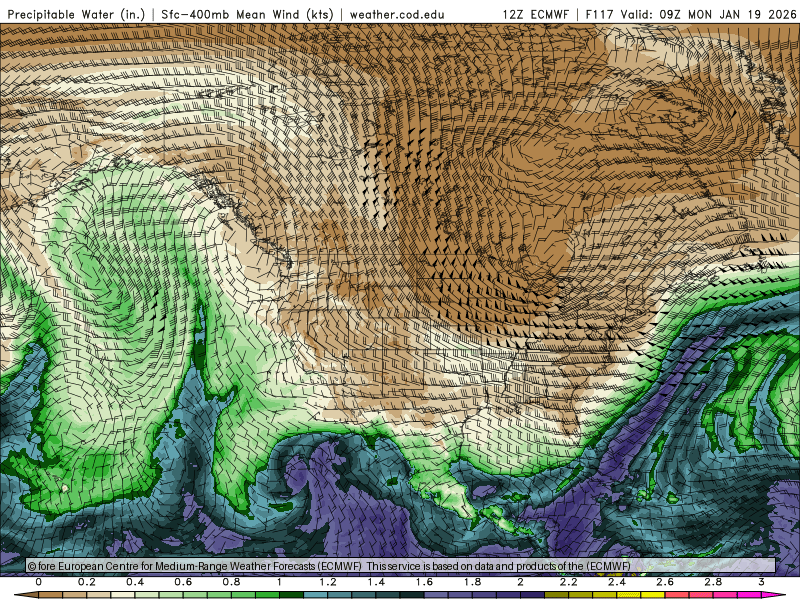Click the '12Z ECMWF' model run text
This screenshot has height=600, width=800.
(x=535, y=14)
